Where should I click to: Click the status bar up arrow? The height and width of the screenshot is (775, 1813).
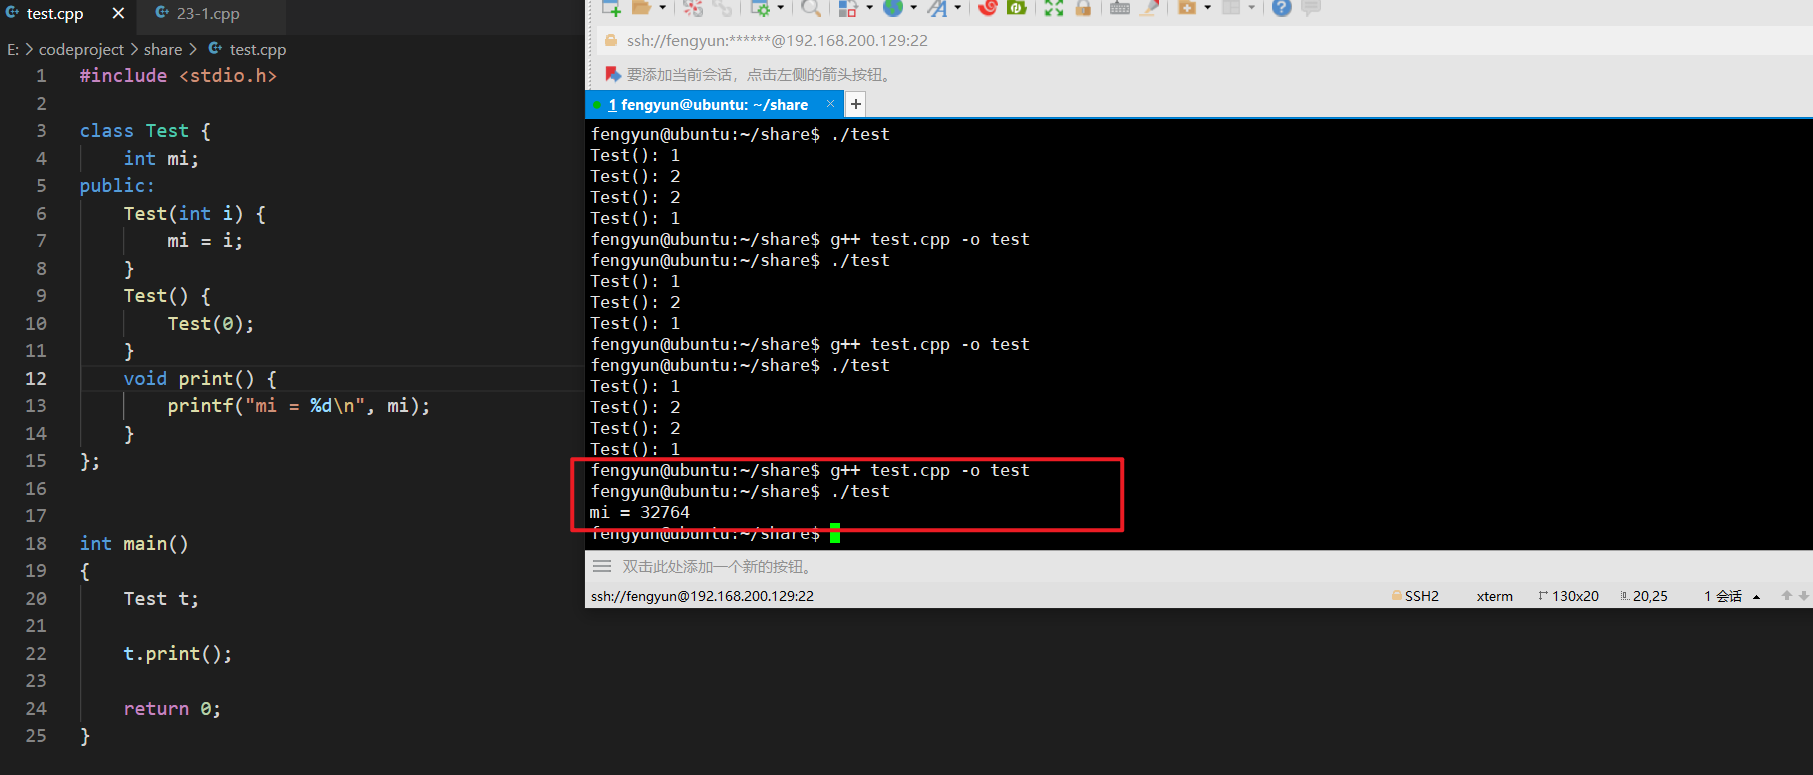[x=1787, y=596]
